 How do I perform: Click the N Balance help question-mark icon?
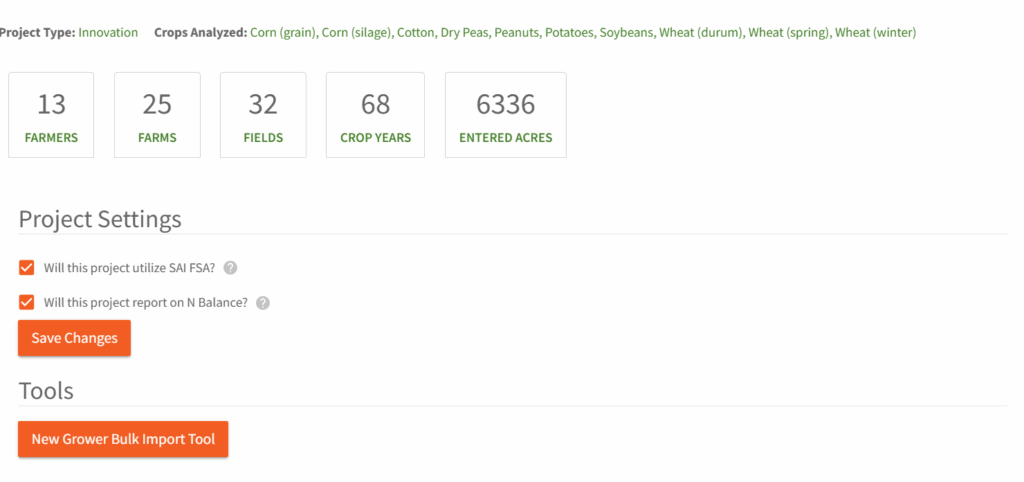click(263, 303)
